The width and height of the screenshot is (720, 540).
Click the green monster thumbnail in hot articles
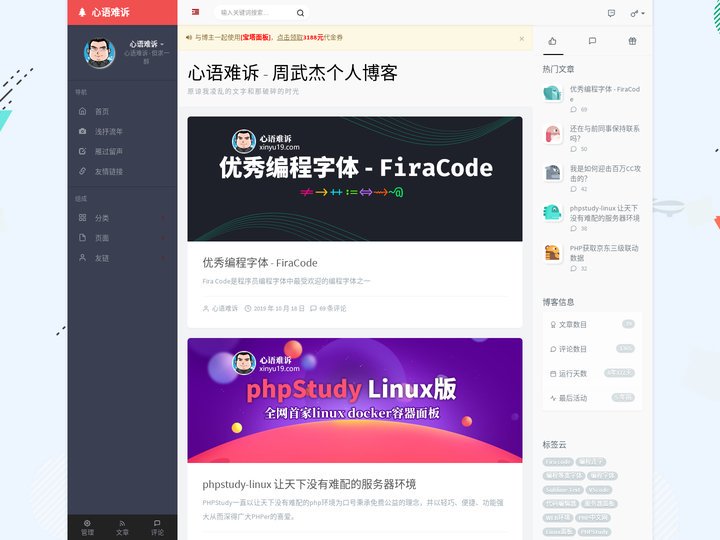[552, 213]
